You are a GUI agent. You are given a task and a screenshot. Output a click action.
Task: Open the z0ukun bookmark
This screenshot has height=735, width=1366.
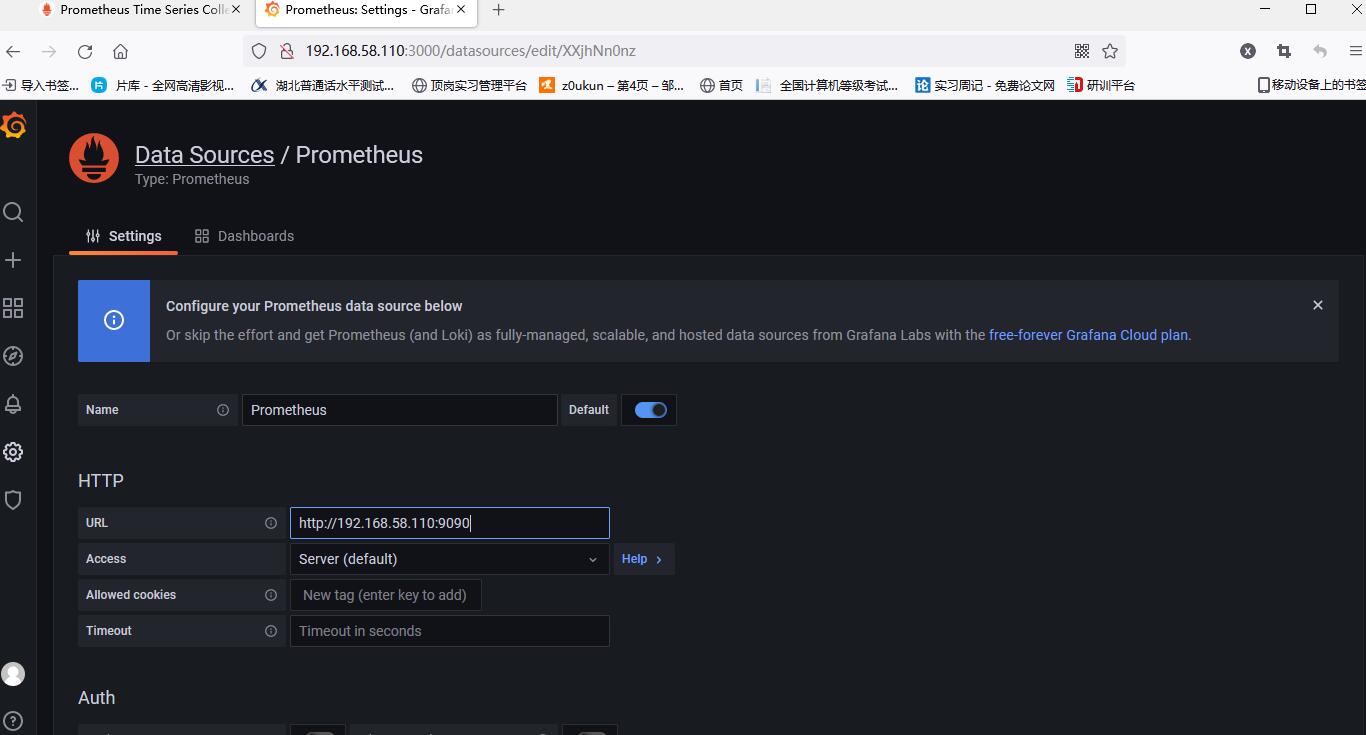pyautogui.click(x=612, y=85)
